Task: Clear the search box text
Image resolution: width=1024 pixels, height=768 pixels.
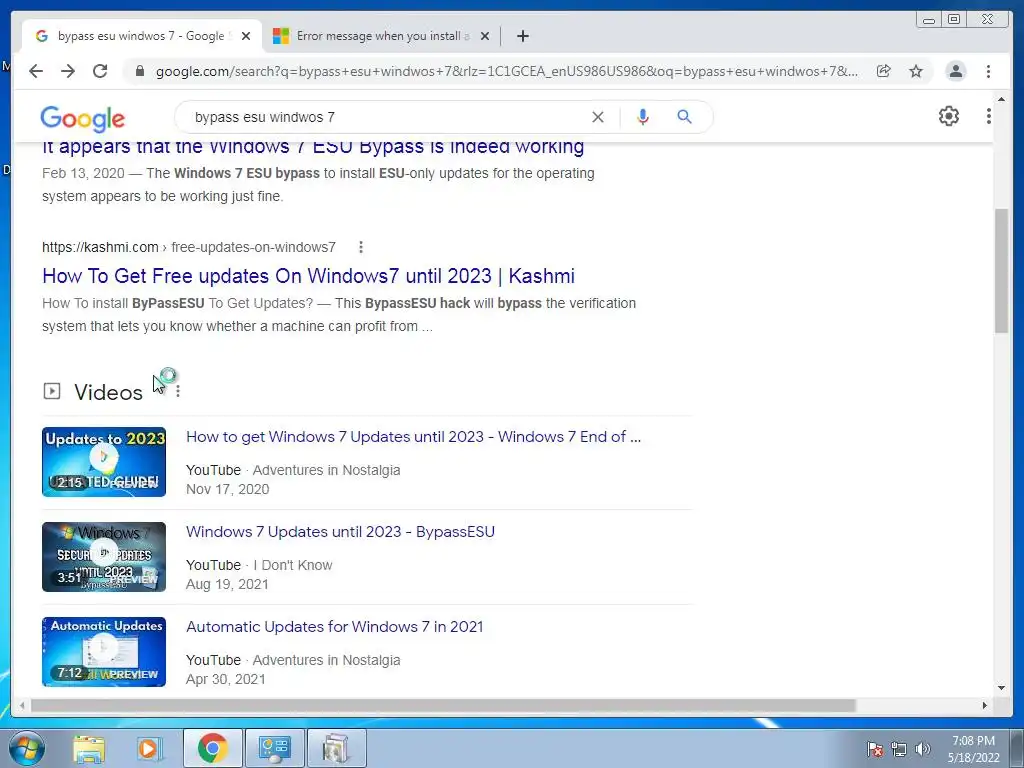Action: pyautogui.click(x=598, y=117)
